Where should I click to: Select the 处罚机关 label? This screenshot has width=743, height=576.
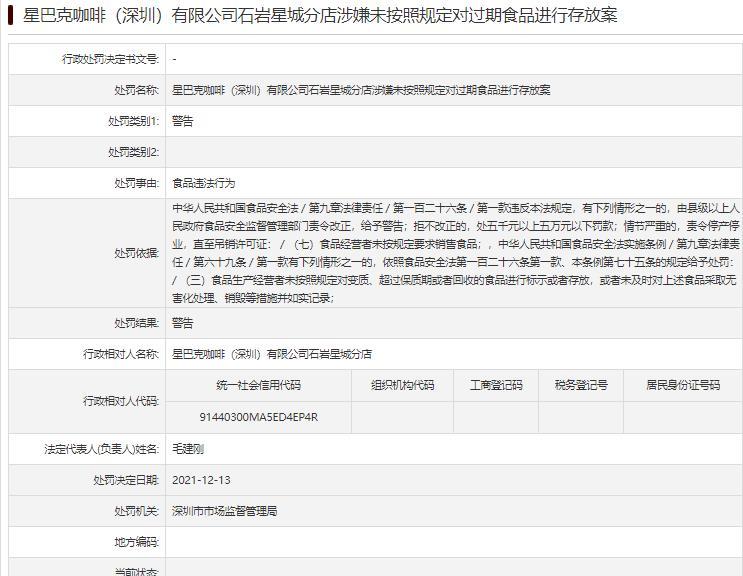click(x=136, y=511)
